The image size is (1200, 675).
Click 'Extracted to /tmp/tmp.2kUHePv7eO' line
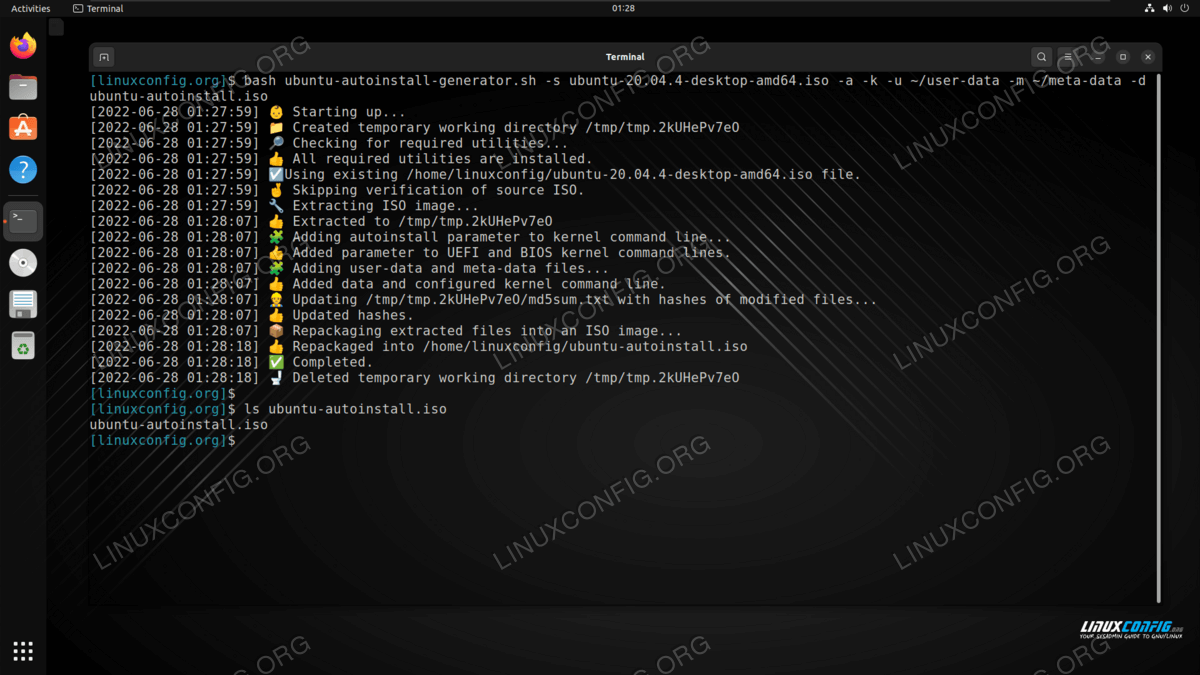click(321, 221)
